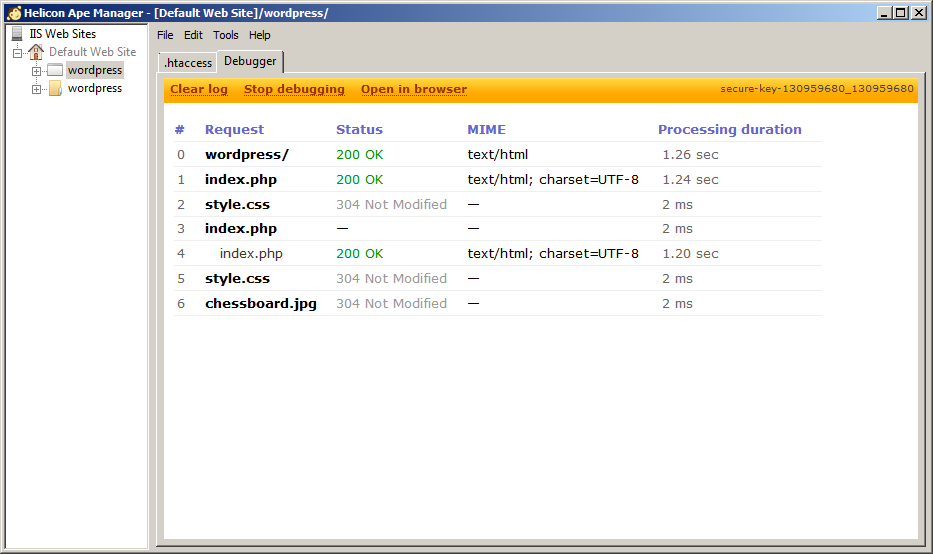Open the File menu
Screen dimensions: 933x554
tap(165, 35)
